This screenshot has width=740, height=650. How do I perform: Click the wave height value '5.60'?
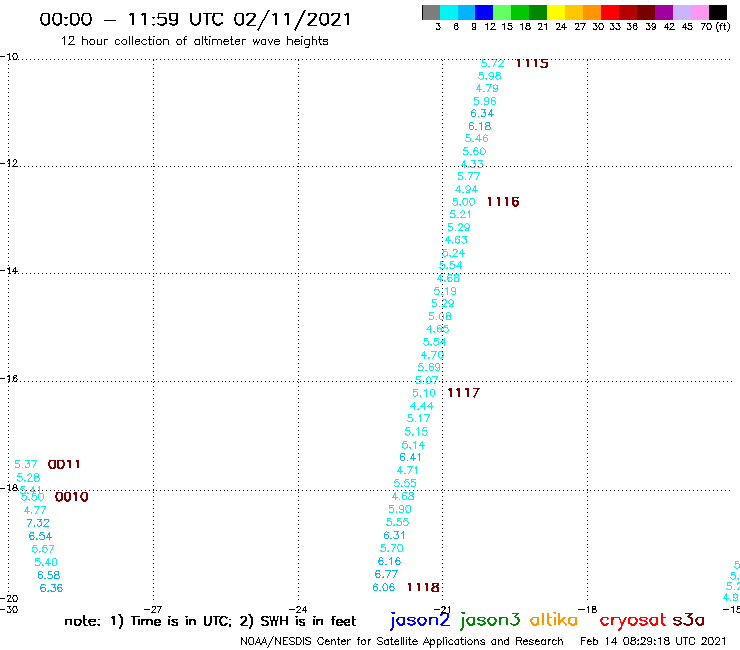[x=474, y=152]
